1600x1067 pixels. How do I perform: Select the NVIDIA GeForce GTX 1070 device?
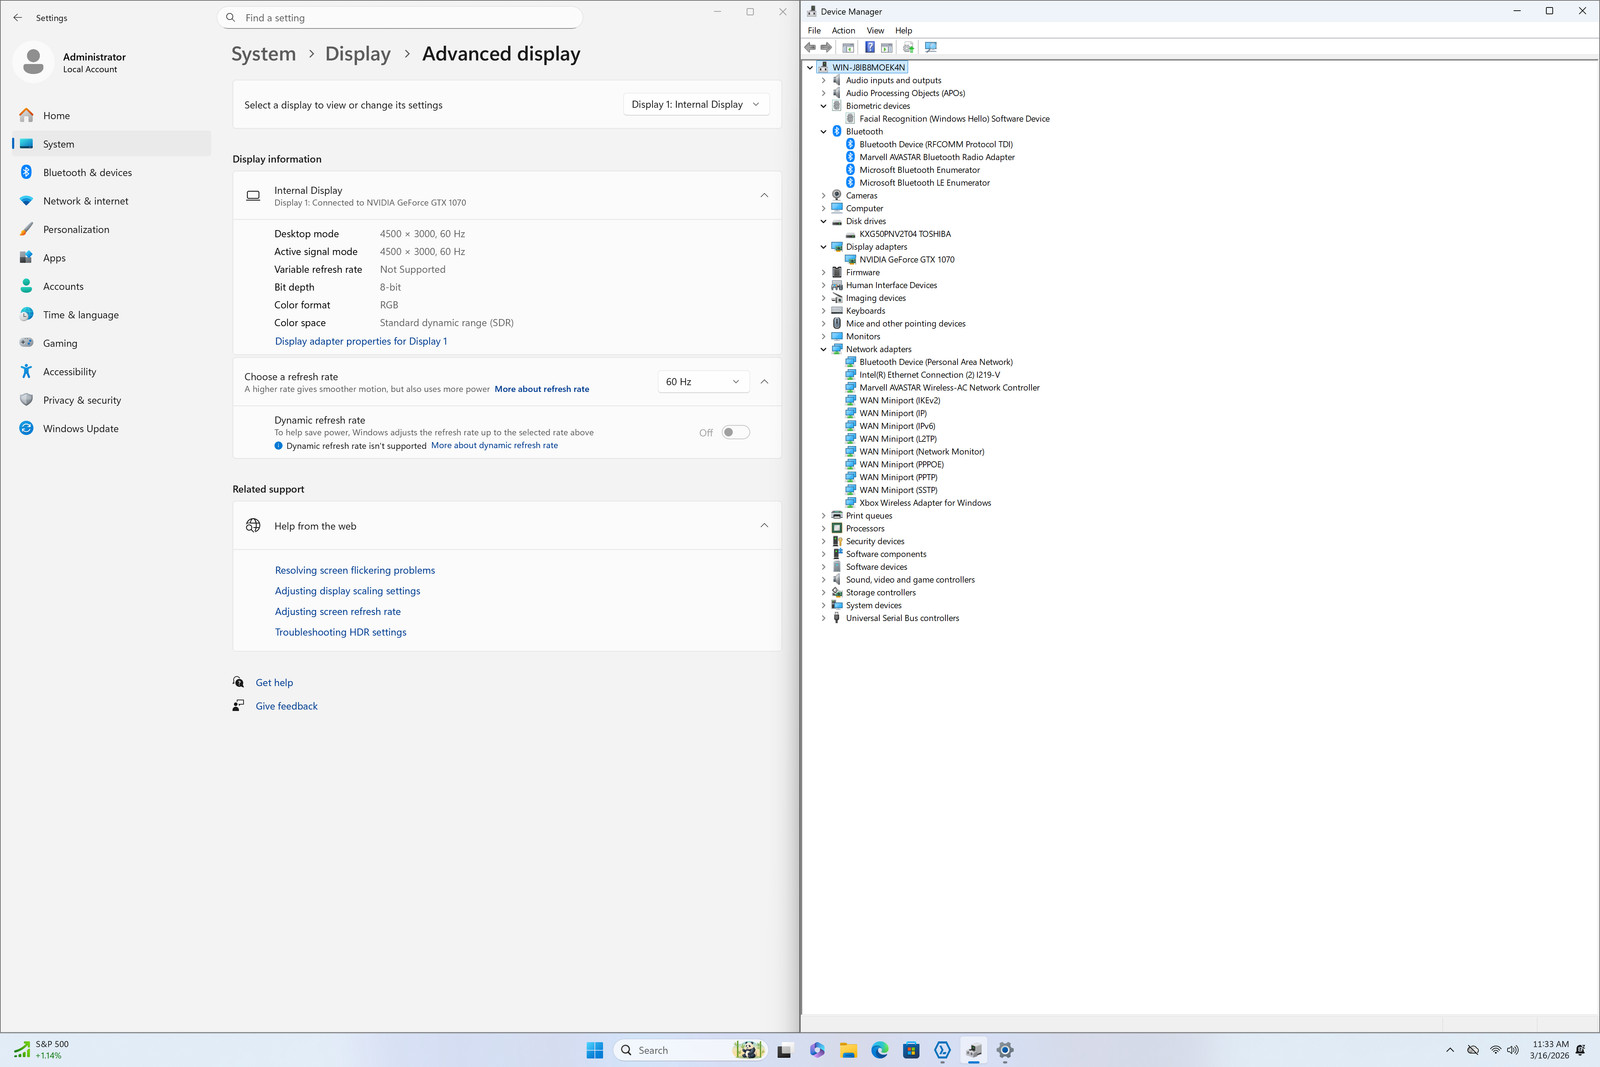(906, 260)
